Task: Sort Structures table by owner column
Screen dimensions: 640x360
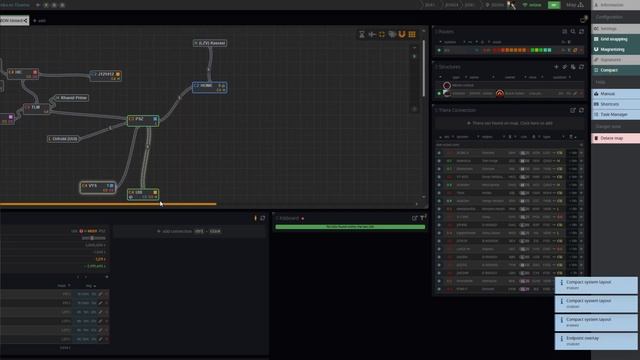Action: 510,77
